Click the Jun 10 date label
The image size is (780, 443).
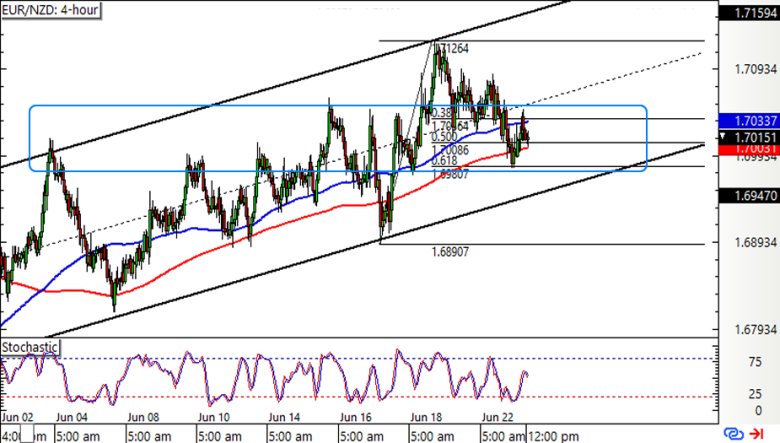(x=213, y=417)
